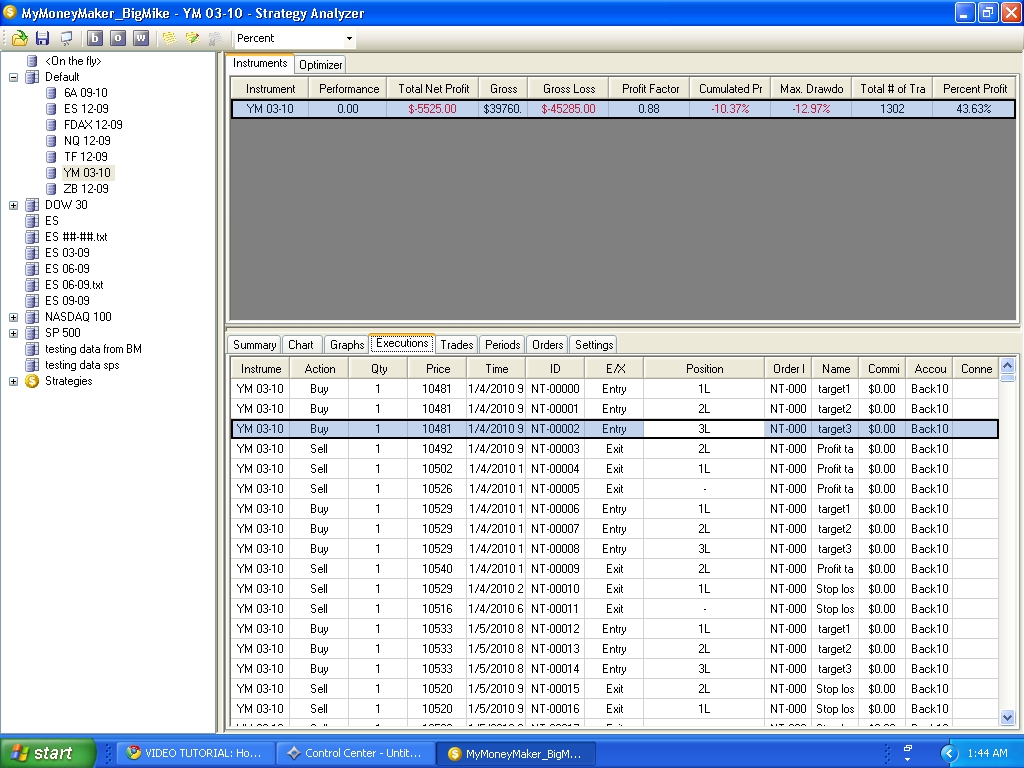Click price 10540 in executions table
Viewport: 1024px width, 768px height.
[x=437, y=569]
